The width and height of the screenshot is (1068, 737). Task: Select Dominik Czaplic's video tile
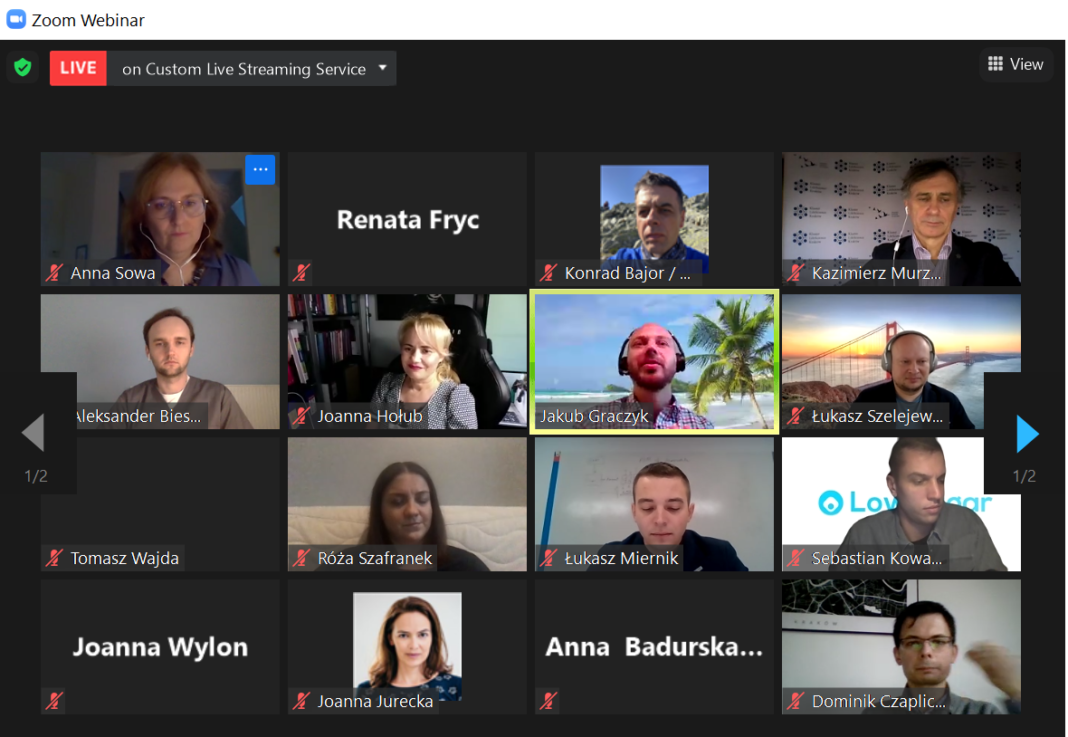click(x=901, y=646)
